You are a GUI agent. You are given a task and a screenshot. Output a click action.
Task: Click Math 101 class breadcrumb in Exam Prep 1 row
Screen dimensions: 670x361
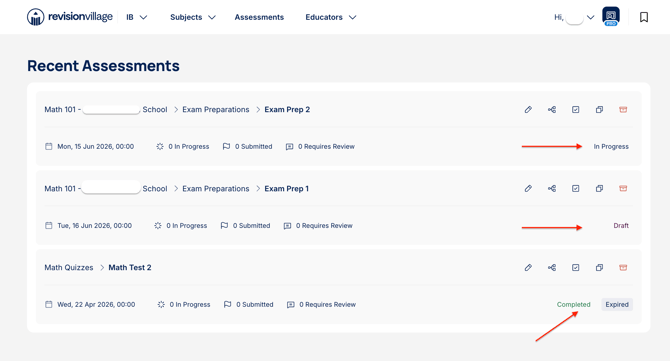pyautogui.click(x=106, y=188)
